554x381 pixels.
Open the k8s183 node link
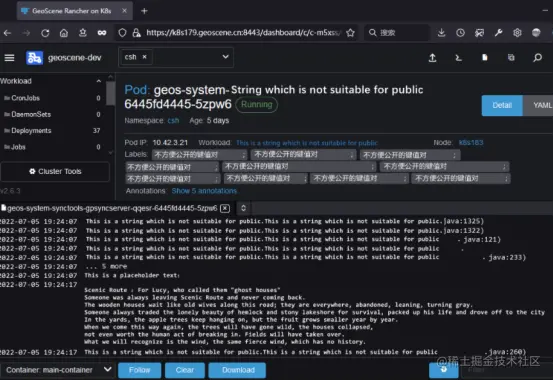point(471,142)
